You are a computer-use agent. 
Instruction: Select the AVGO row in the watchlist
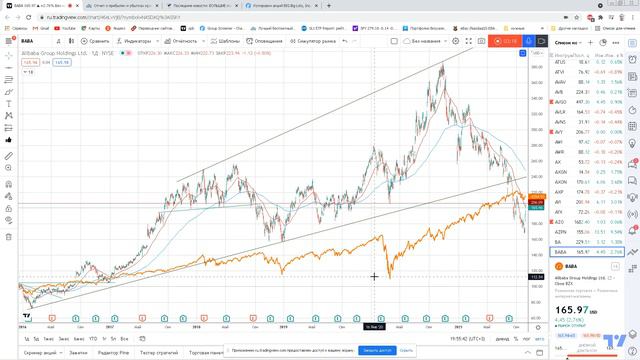pyautogui.click(x=587, y=102)
